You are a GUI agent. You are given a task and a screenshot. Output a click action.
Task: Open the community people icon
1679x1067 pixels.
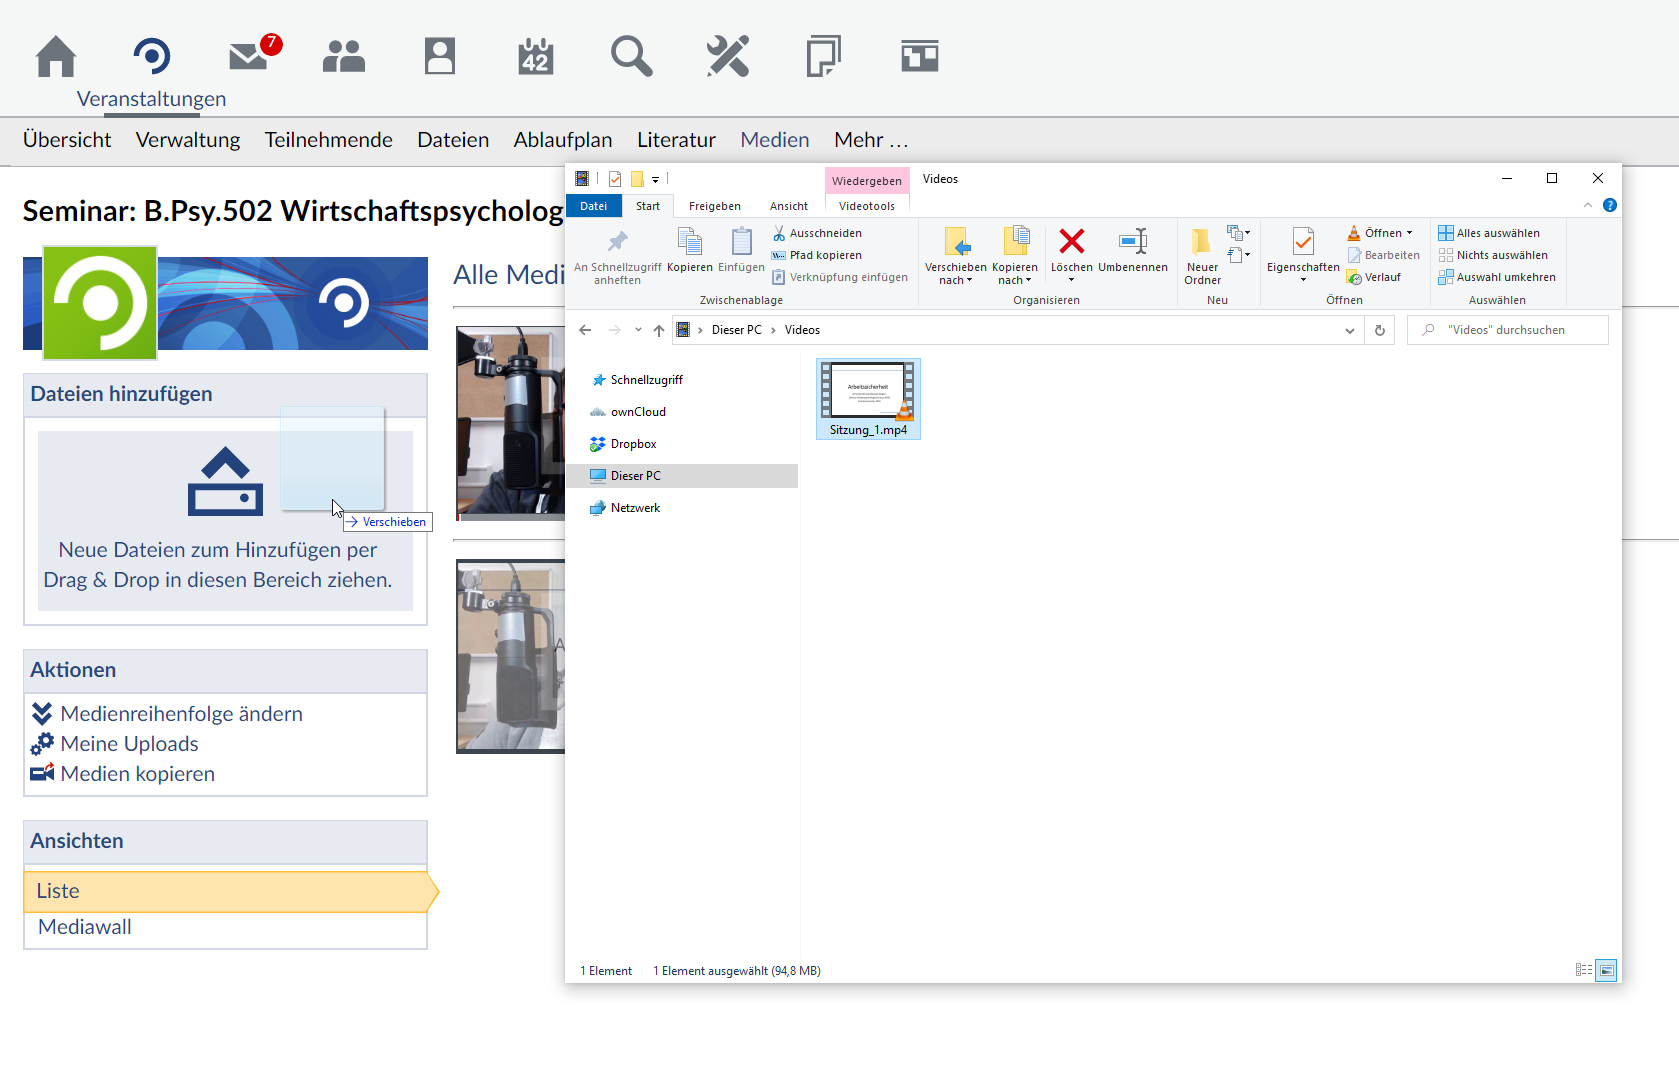pos(344,56)
